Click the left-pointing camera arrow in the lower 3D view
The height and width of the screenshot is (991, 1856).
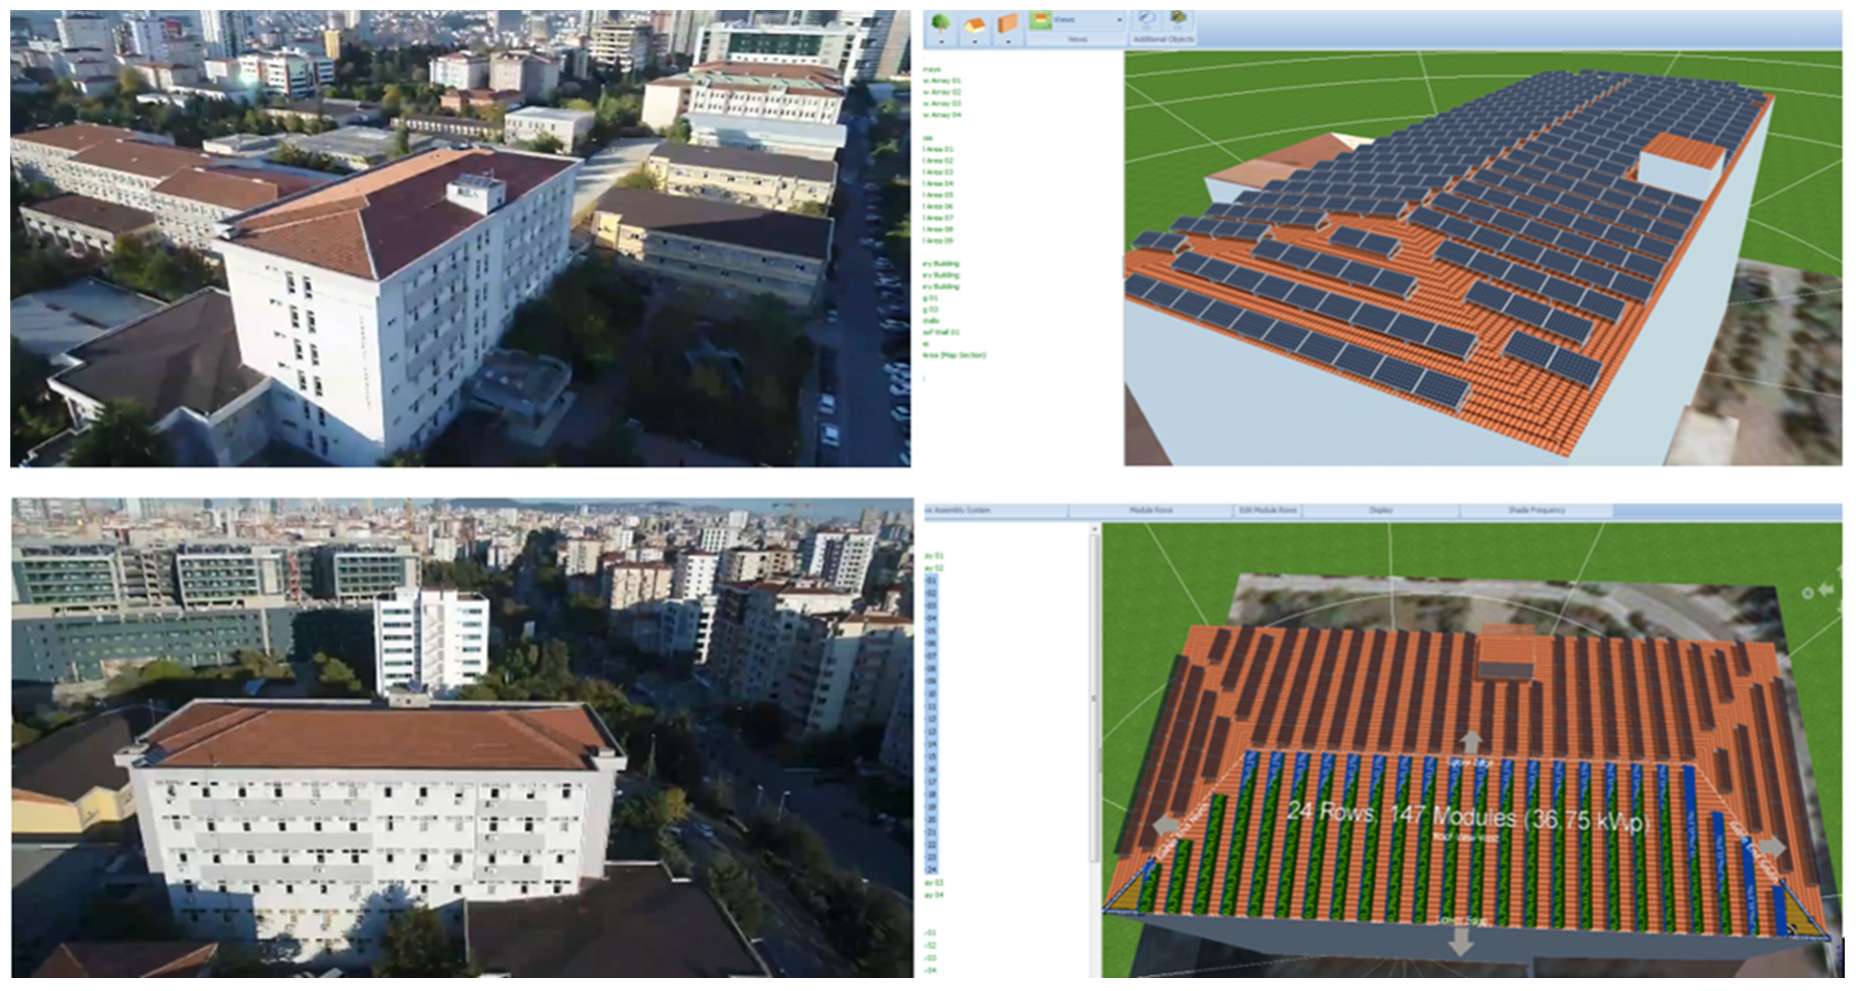[1827, 590]
